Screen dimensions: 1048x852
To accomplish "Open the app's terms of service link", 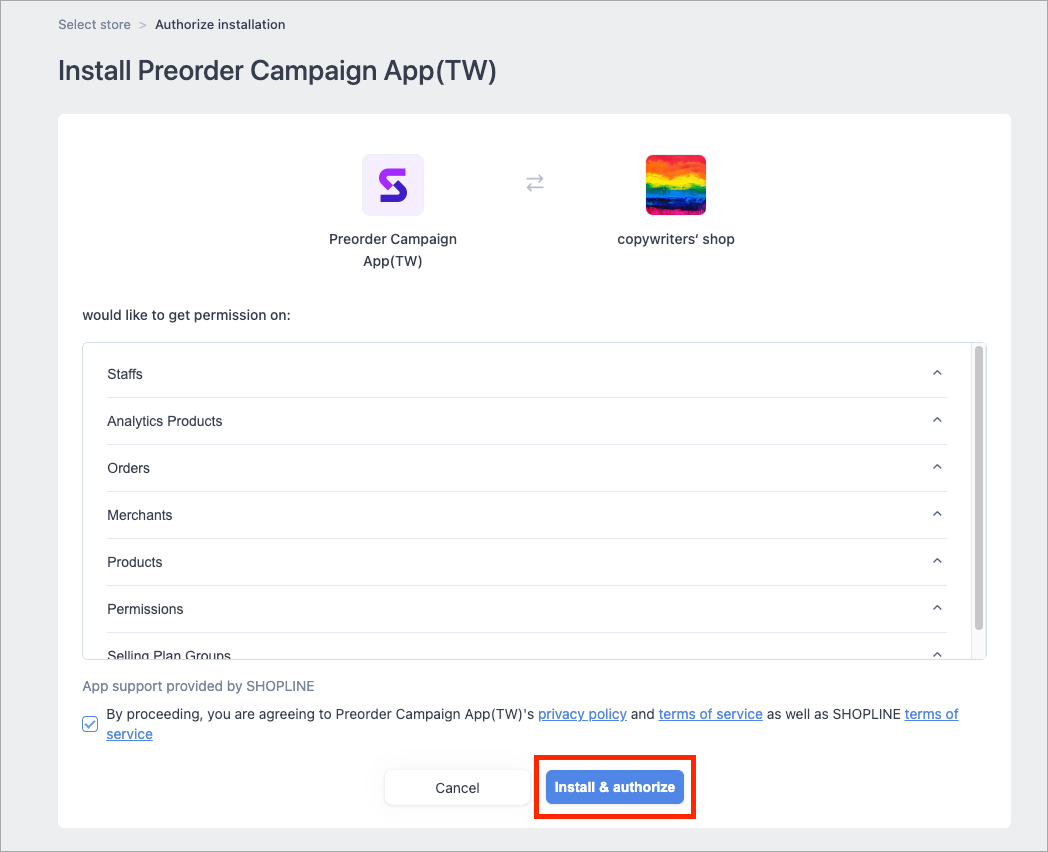I will tap(710, 714).
